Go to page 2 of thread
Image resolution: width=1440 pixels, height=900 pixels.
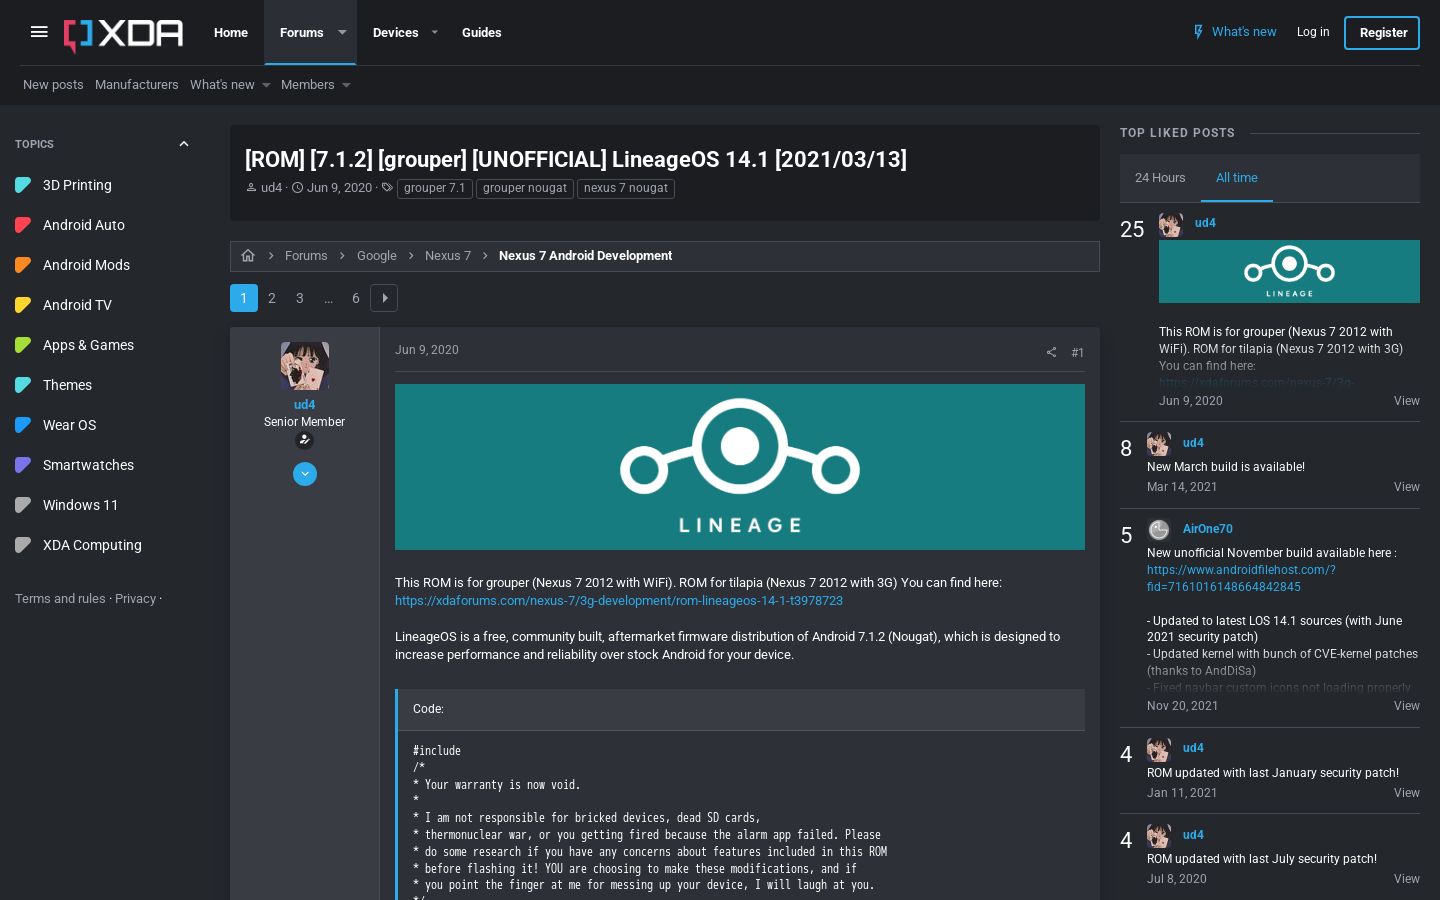tap(272, 298)
